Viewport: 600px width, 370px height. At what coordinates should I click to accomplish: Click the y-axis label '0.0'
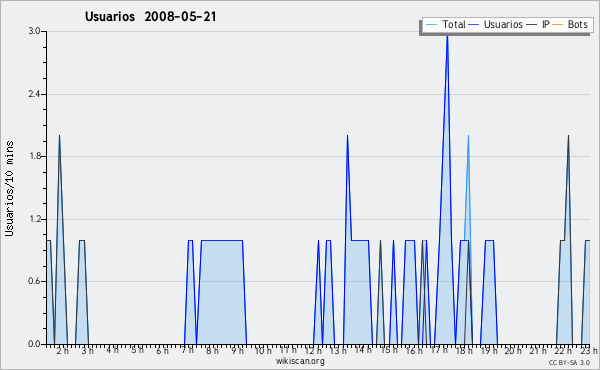tap(34, 344)
